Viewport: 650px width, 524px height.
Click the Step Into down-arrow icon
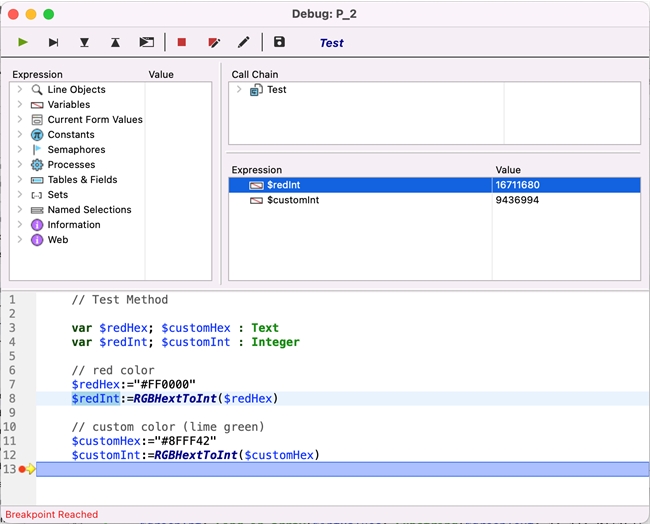tap(85, 42)
